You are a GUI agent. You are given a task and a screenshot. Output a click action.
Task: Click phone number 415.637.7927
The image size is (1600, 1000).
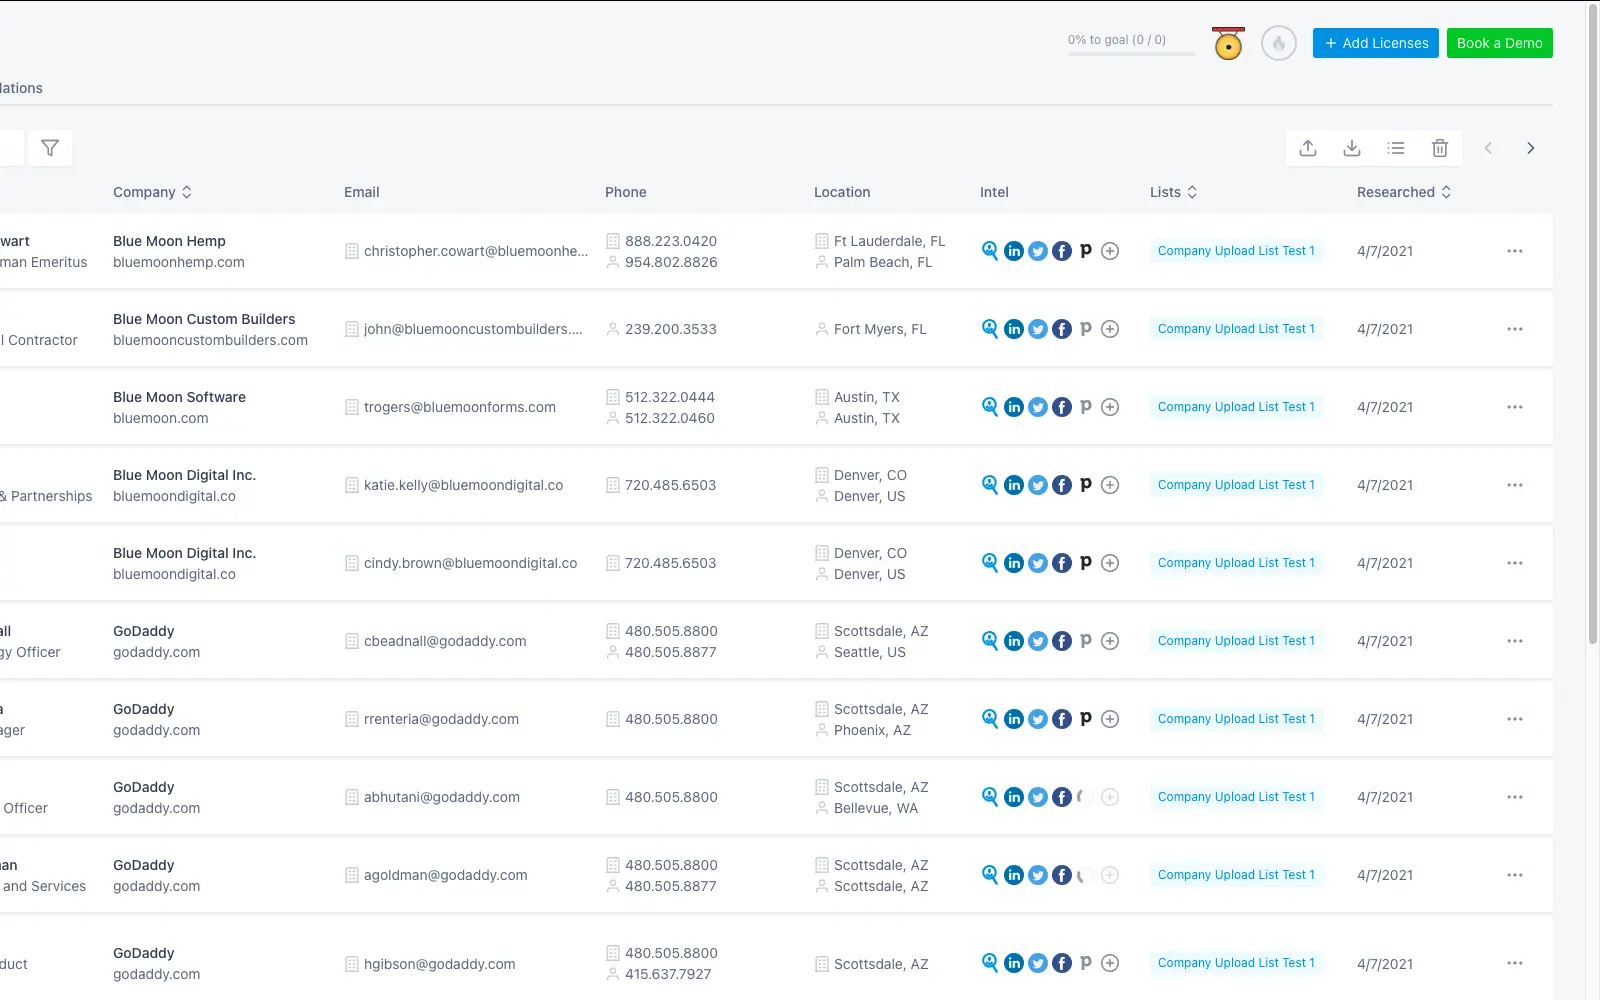(x=668, y=974)
